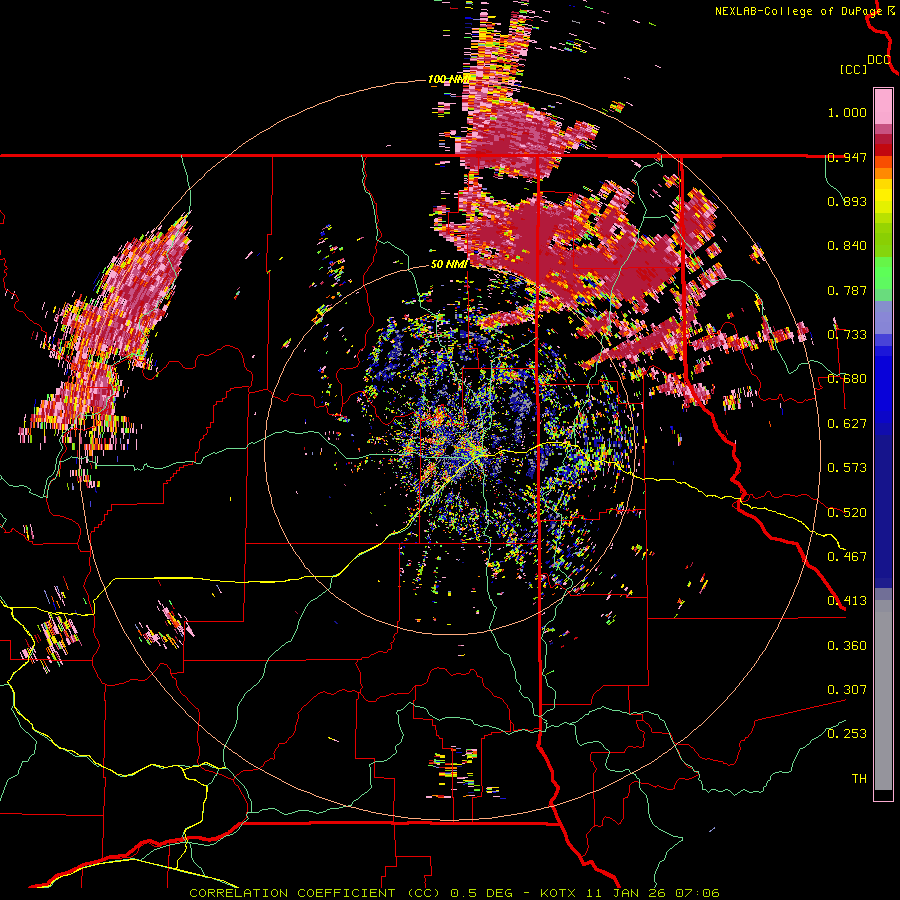Click the 0.307 value on the color scale

847,689
